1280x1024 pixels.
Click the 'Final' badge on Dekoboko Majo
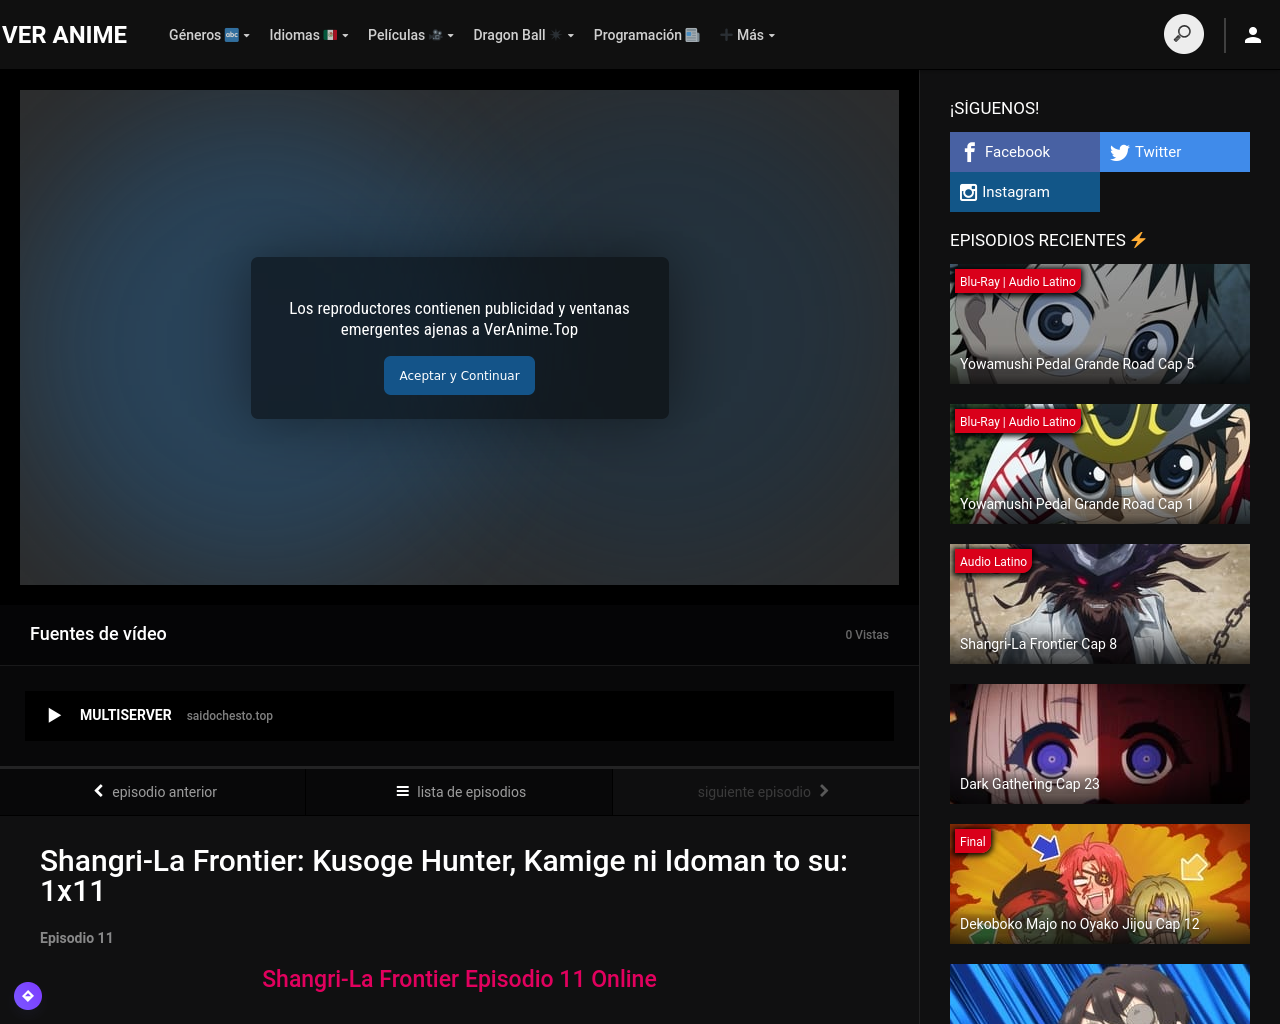(x=973, y=842)
